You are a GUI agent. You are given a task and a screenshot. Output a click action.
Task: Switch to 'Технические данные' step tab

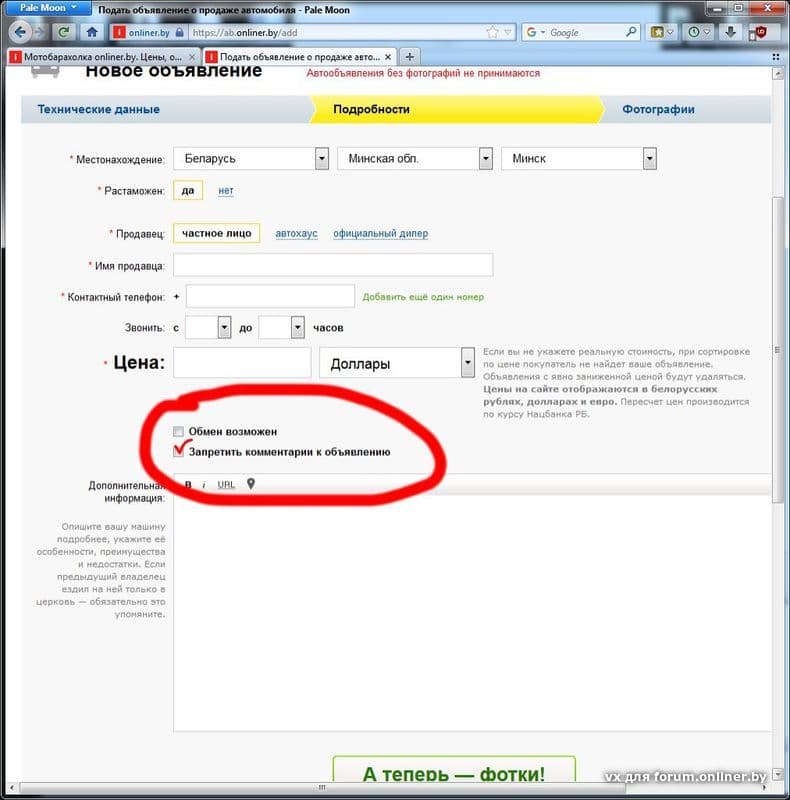tap(98, 109)
